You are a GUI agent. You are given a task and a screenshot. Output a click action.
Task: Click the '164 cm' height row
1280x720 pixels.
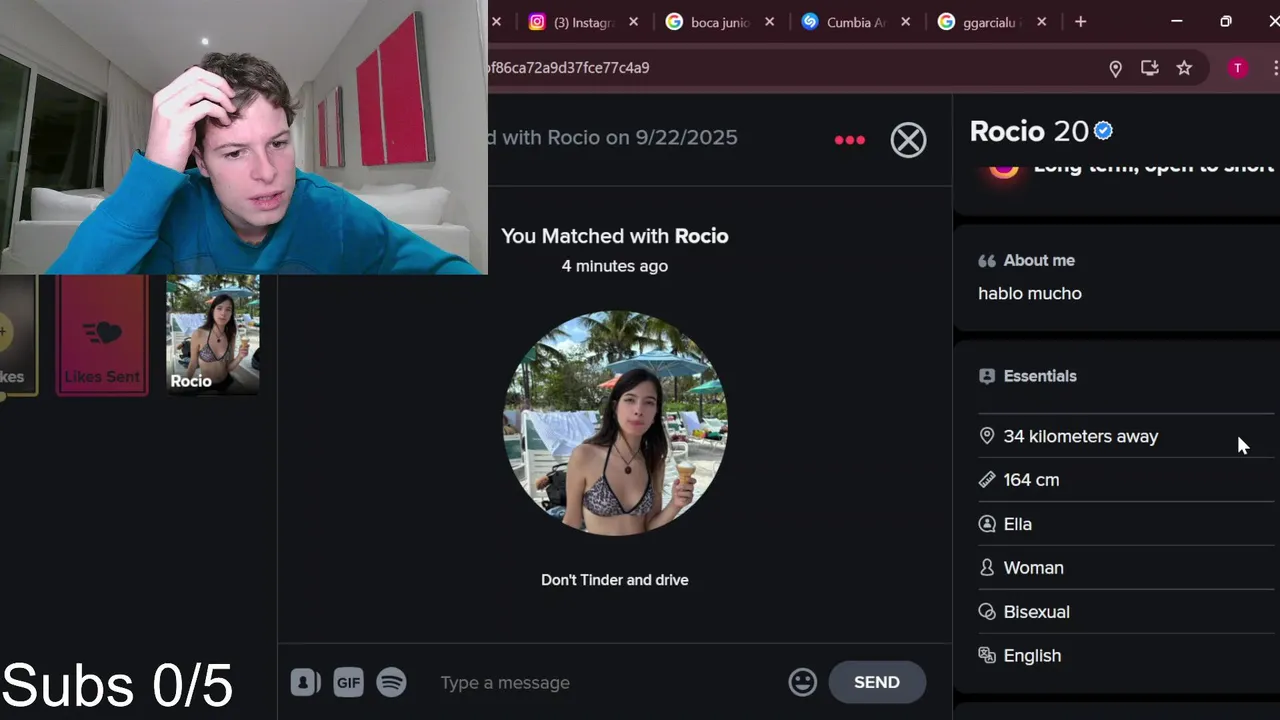[1125, 480]
